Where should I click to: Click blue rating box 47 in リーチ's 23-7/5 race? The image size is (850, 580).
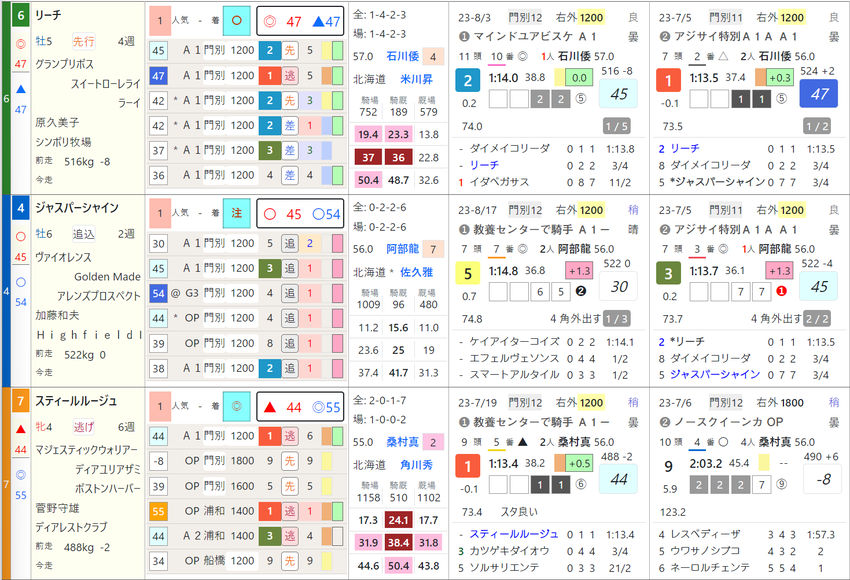[x=819, y=94]
